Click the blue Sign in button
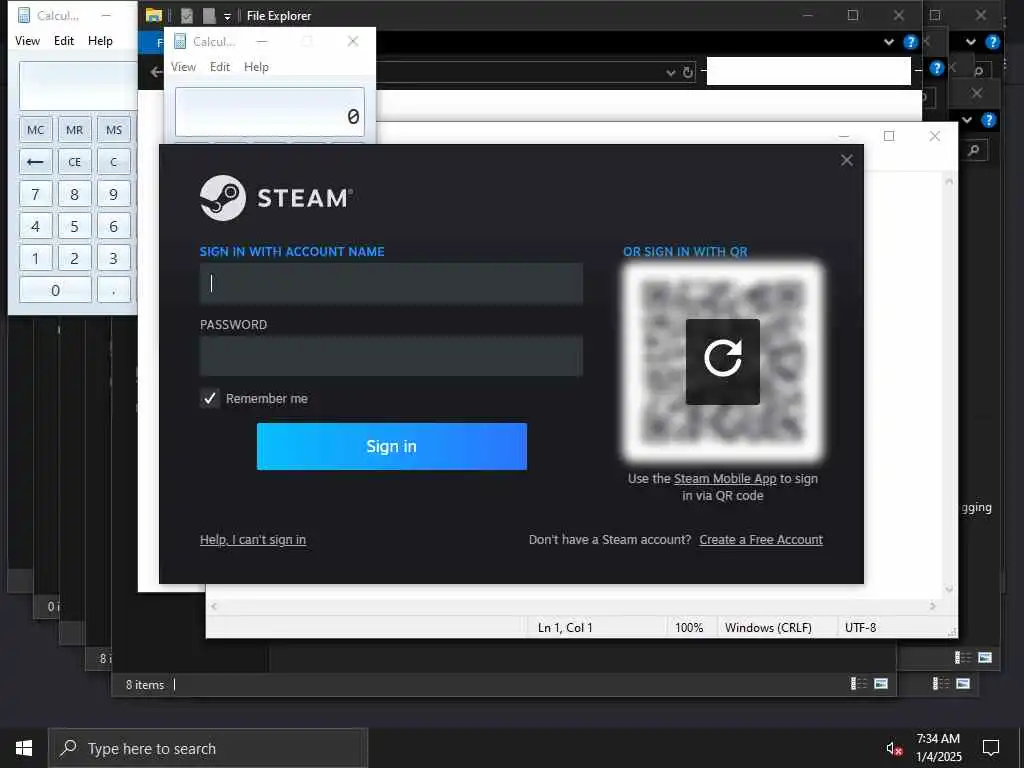This screenshot has width=1024, height=768. pos(391,446)
